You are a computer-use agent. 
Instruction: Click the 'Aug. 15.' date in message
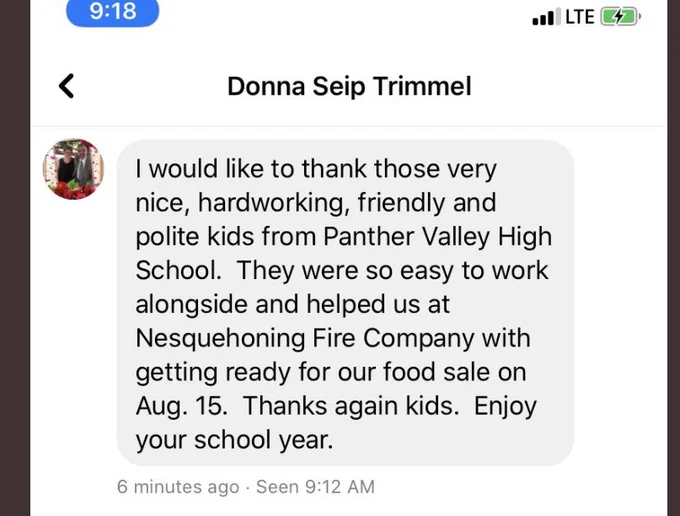182,406
